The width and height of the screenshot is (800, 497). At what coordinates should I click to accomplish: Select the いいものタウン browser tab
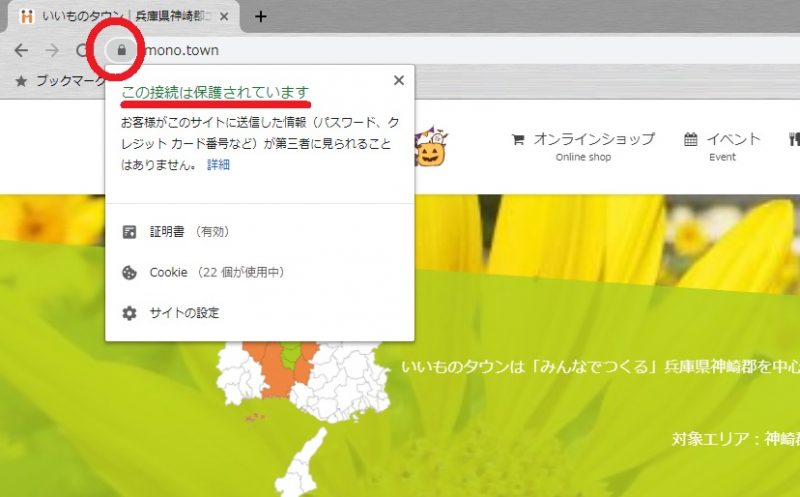tap(120, 16)
